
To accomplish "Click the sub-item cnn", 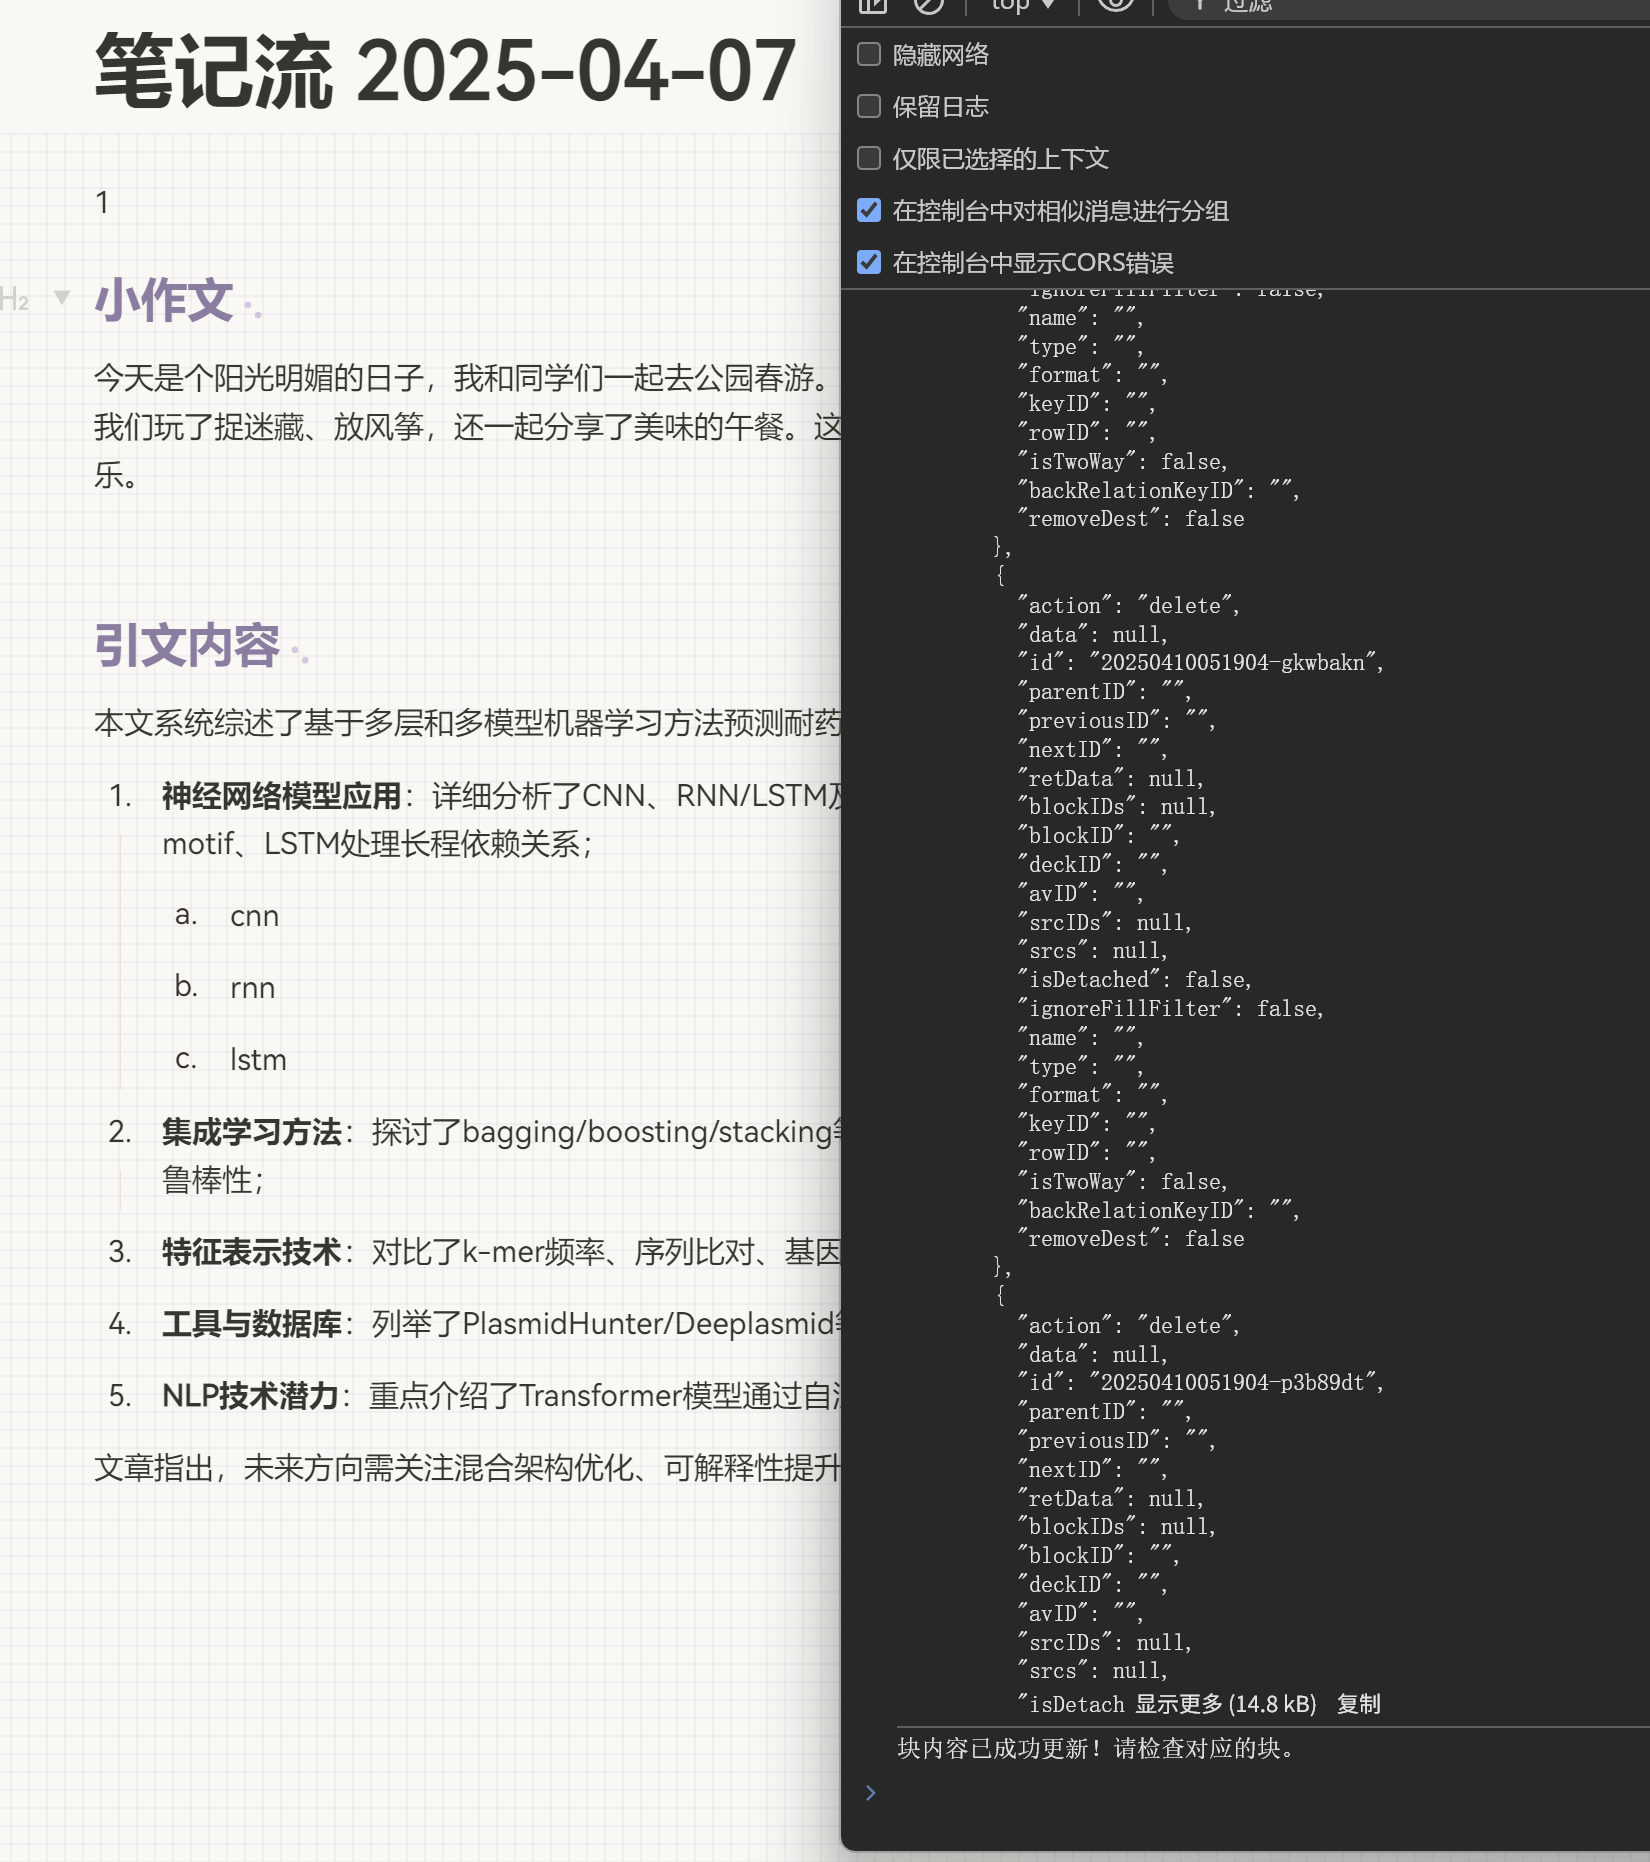I will pyautogui.click(x=254, y=916).
